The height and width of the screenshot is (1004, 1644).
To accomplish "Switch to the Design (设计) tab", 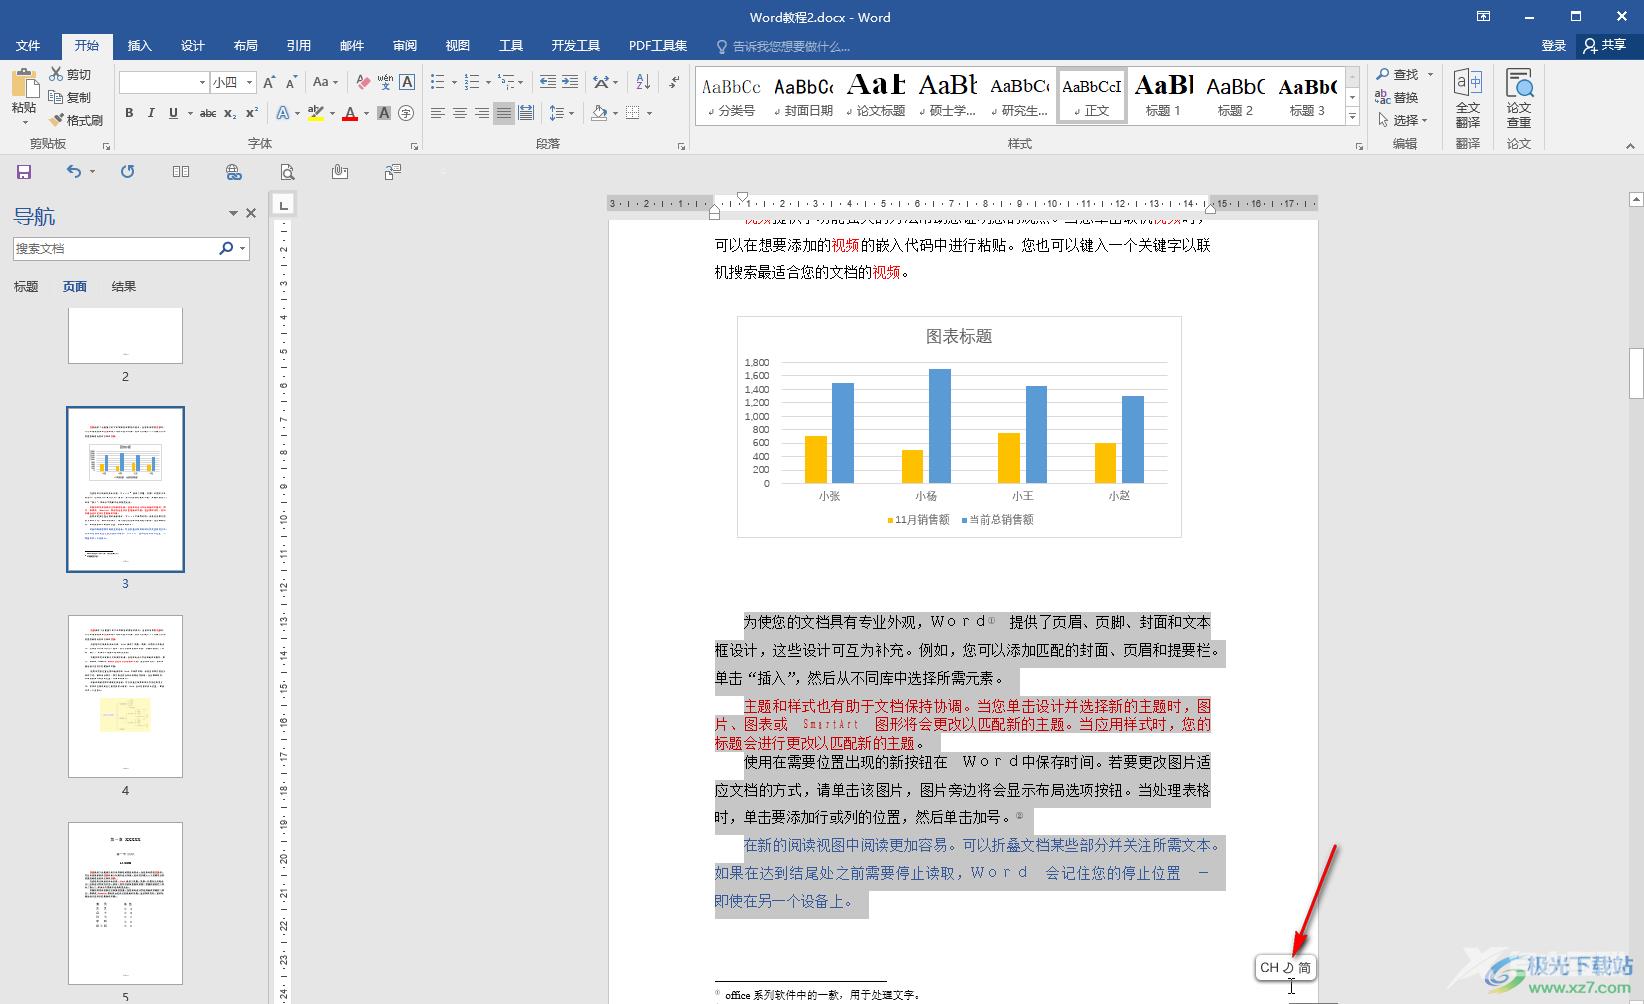I will click(x=193, y=45).
